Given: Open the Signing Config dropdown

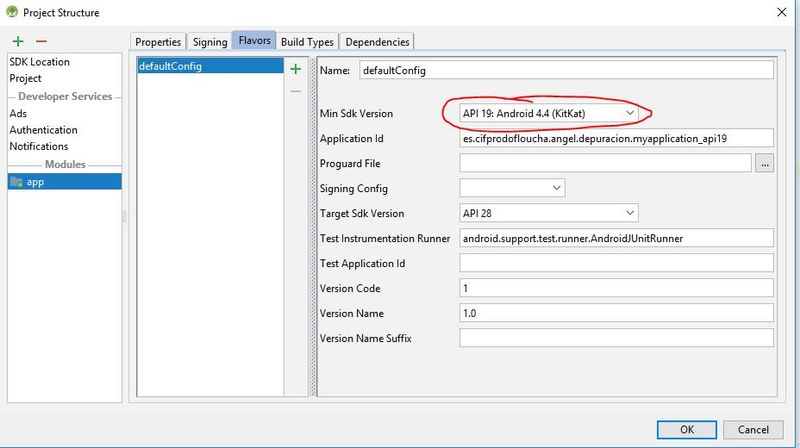Looking at the screenshot, I should [512, 188].
